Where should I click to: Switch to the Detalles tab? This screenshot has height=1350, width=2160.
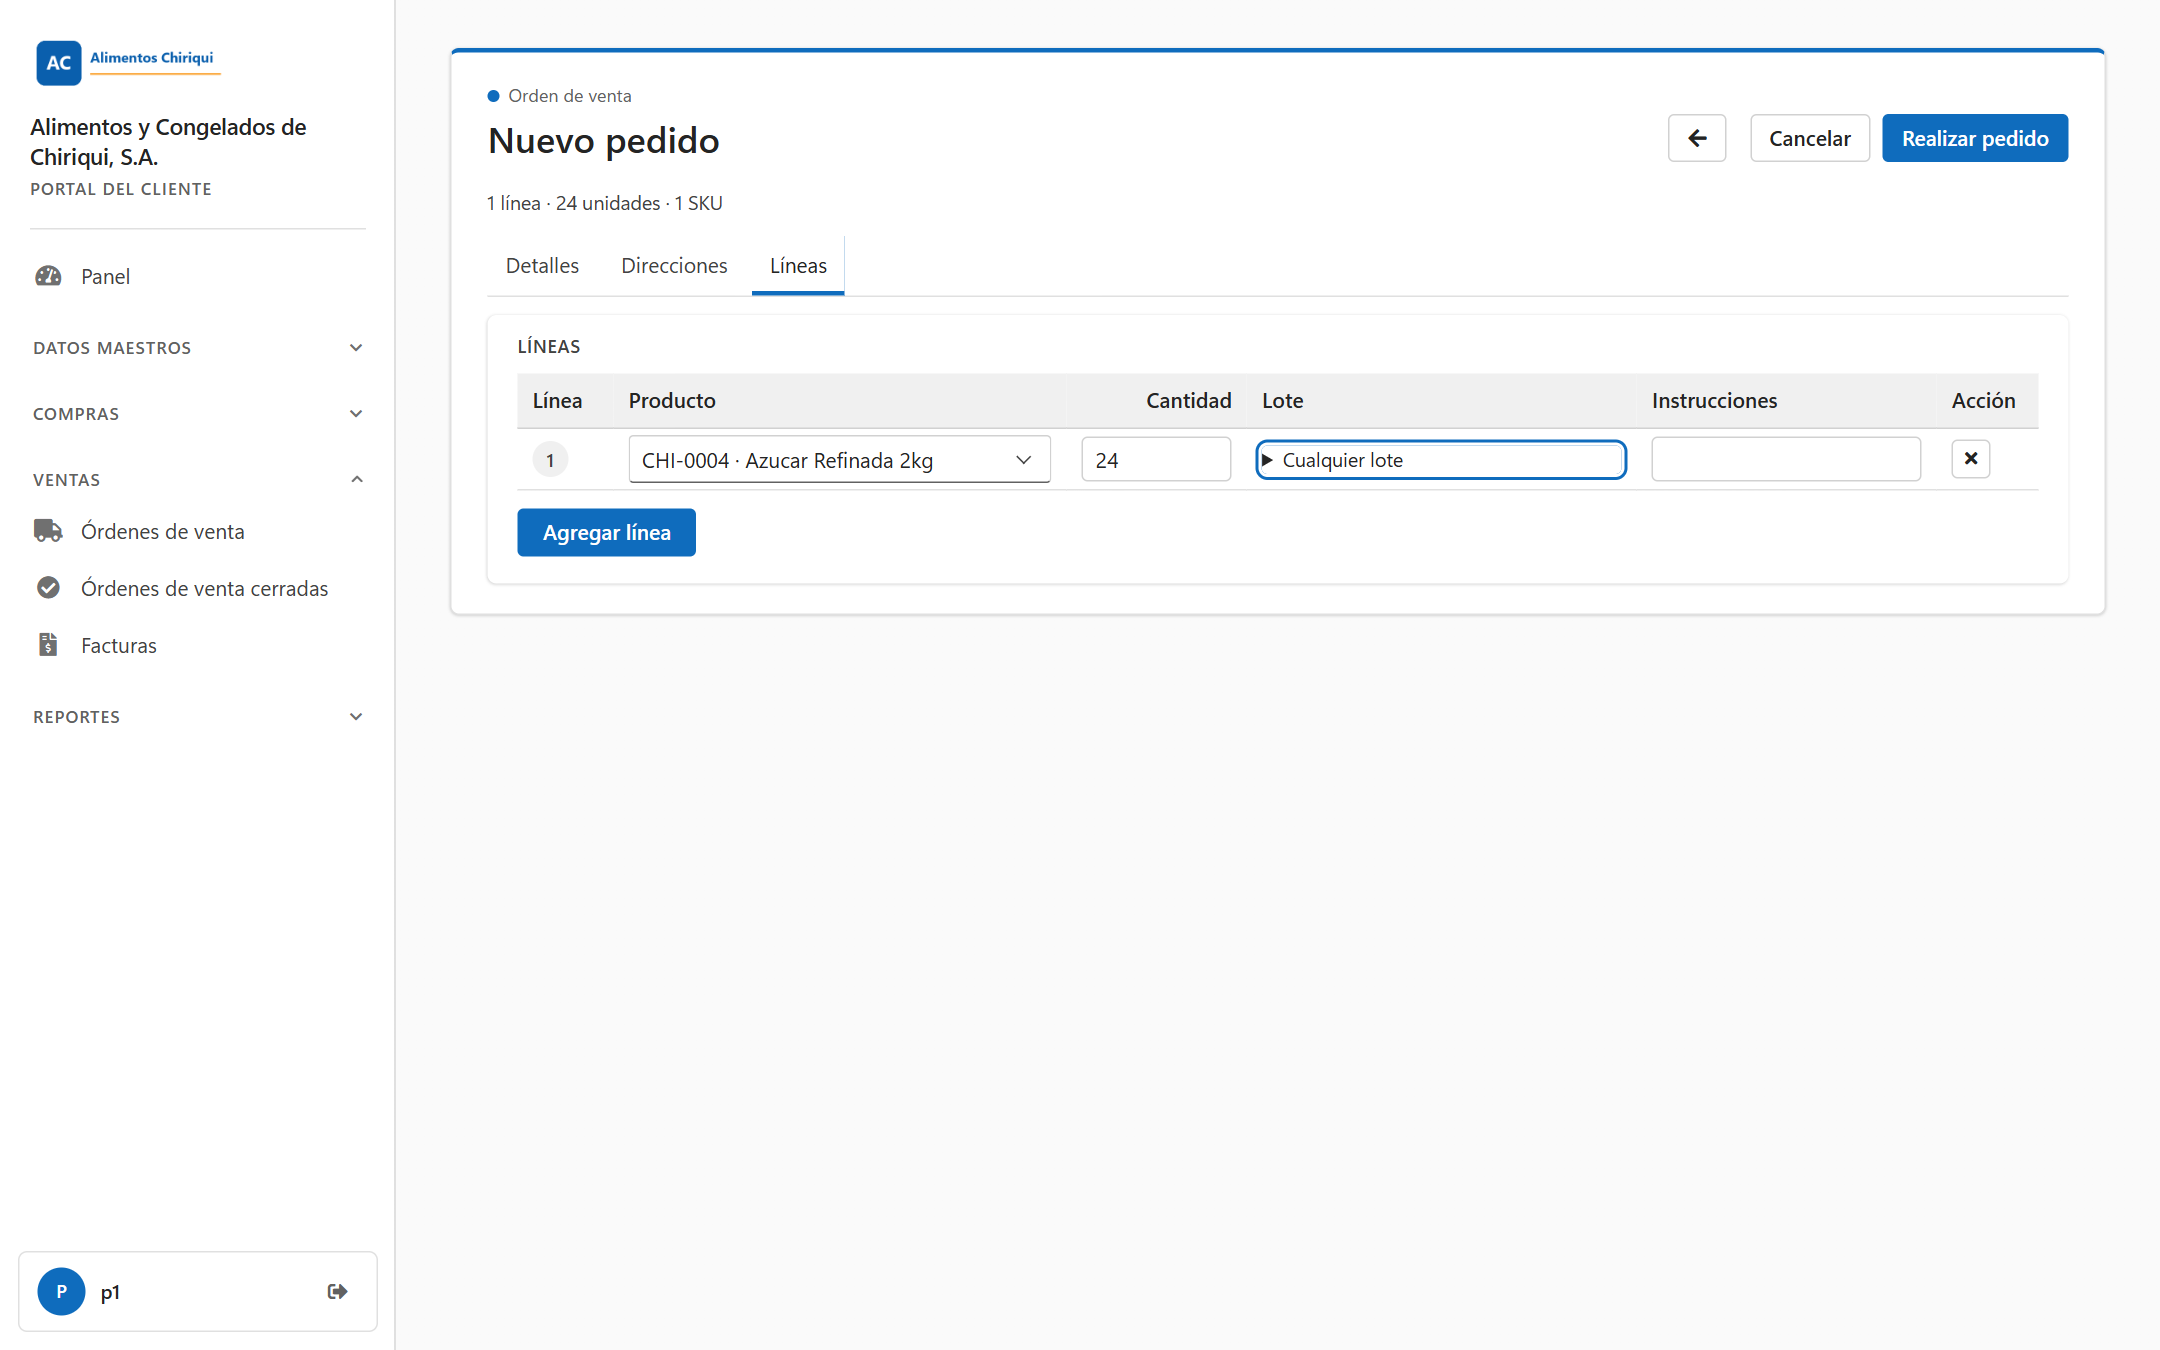tap(542, 266)
